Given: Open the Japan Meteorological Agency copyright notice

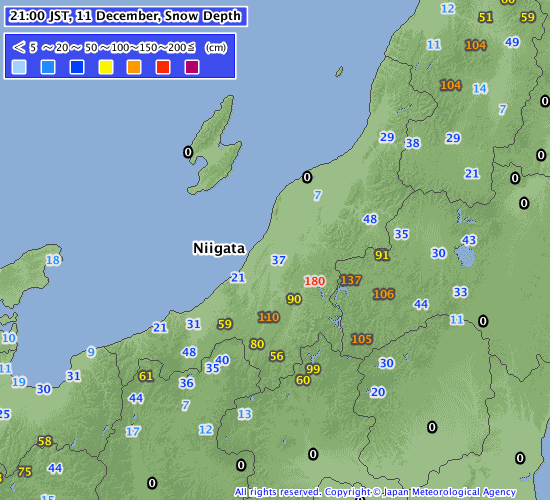Looking at the screenshot, I should pos(375,492).
